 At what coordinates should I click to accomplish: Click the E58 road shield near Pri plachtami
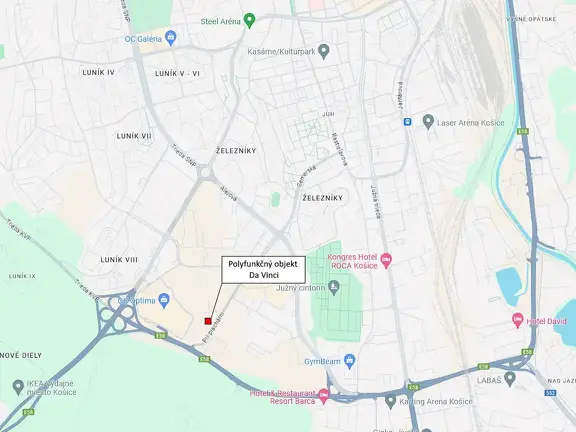click(x=205, y=359)
